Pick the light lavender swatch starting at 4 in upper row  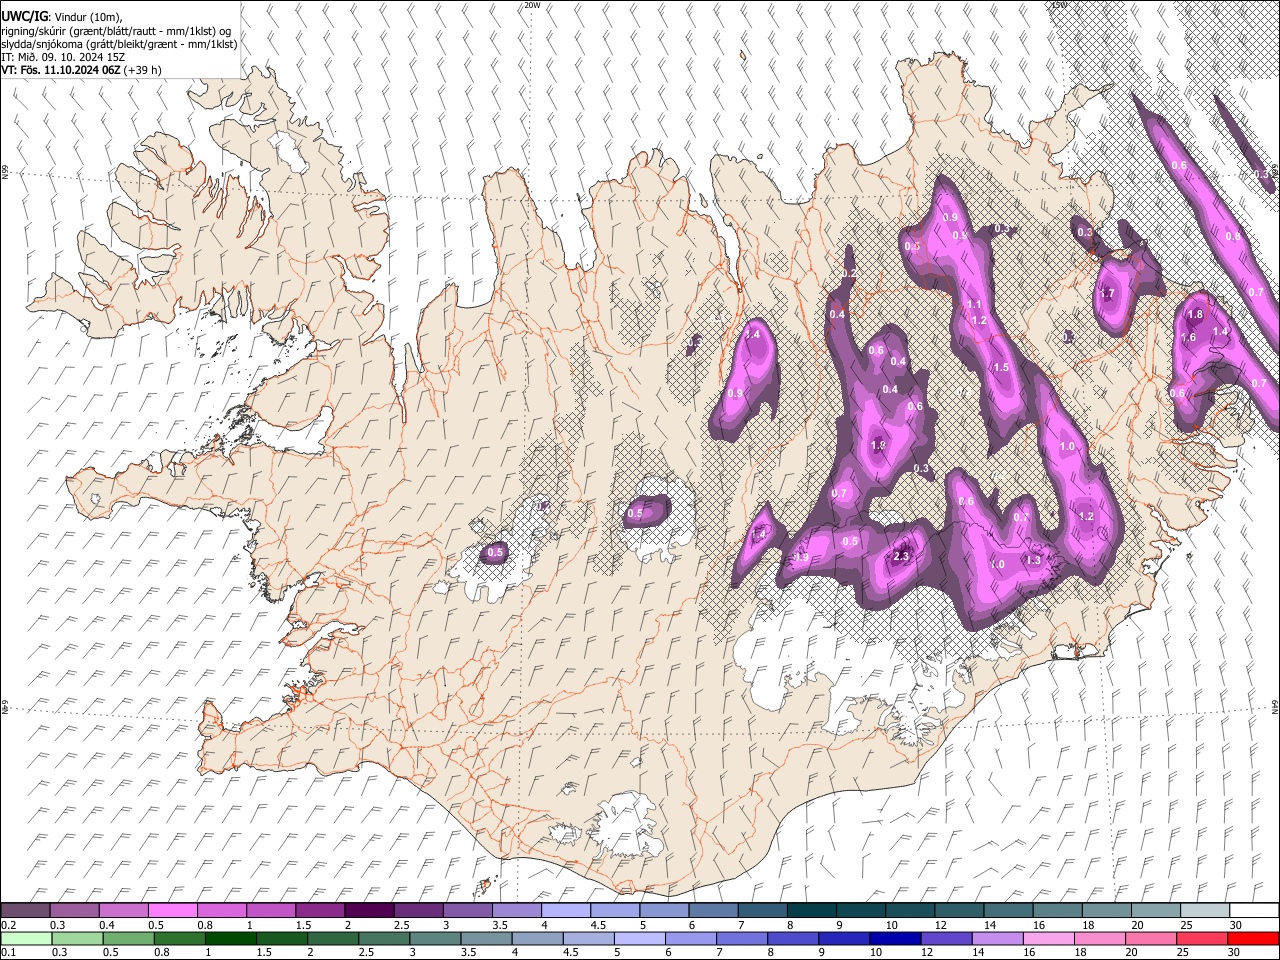[x=566, y=910]
